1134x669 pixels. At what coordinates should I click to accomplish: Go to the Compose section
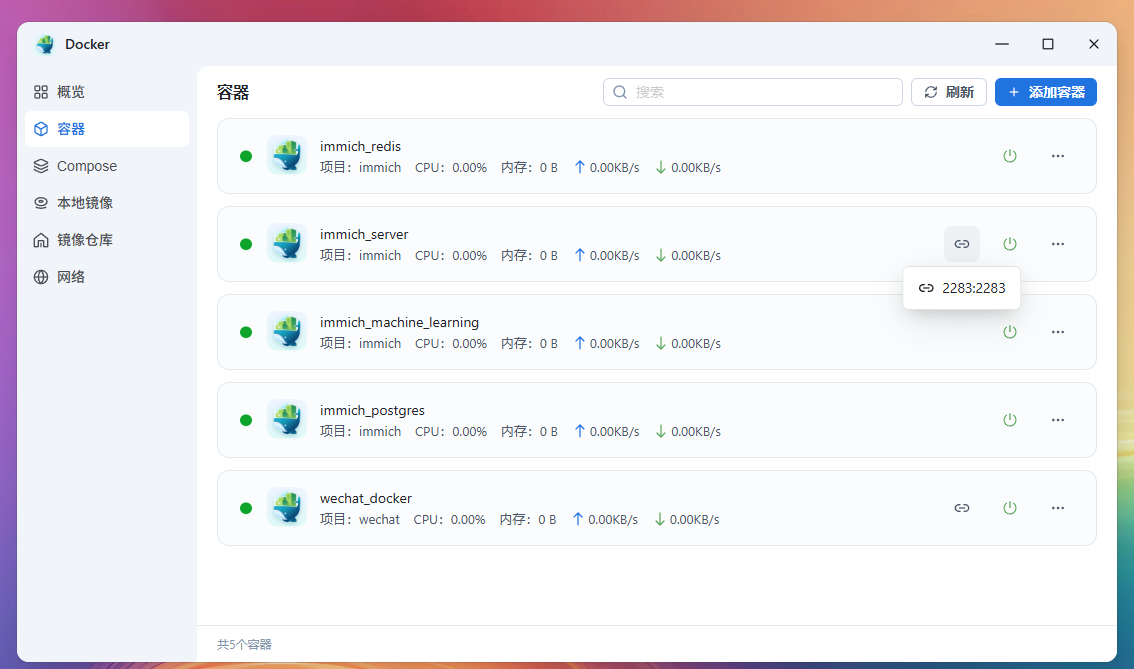click(x=106, y=166)
